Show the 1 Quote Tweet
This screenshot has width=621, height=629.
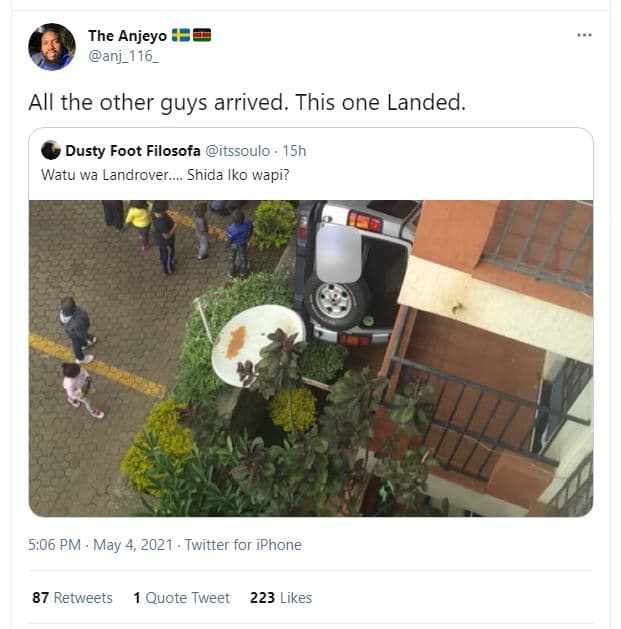click(181, 598)
